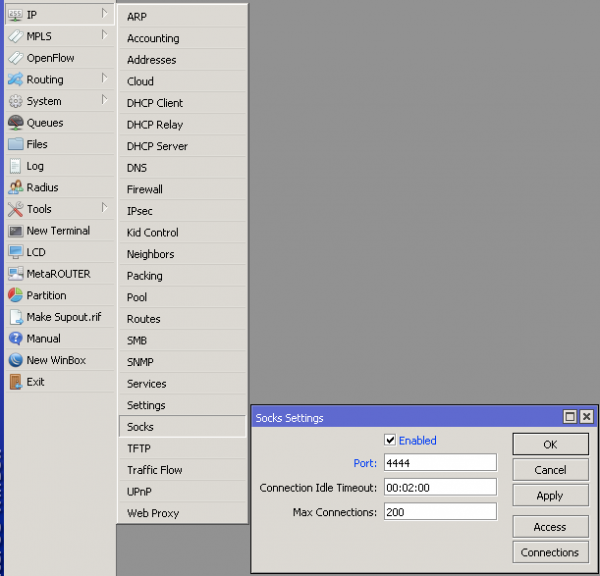Click the Queues tree icon
This screenshot has width=600, height=576.
click(16, 123)
